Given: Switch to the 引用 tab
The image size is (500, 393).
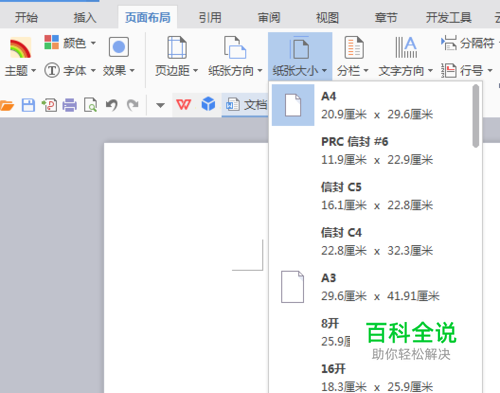Looking at the screenshot, I should click(210, 17).
